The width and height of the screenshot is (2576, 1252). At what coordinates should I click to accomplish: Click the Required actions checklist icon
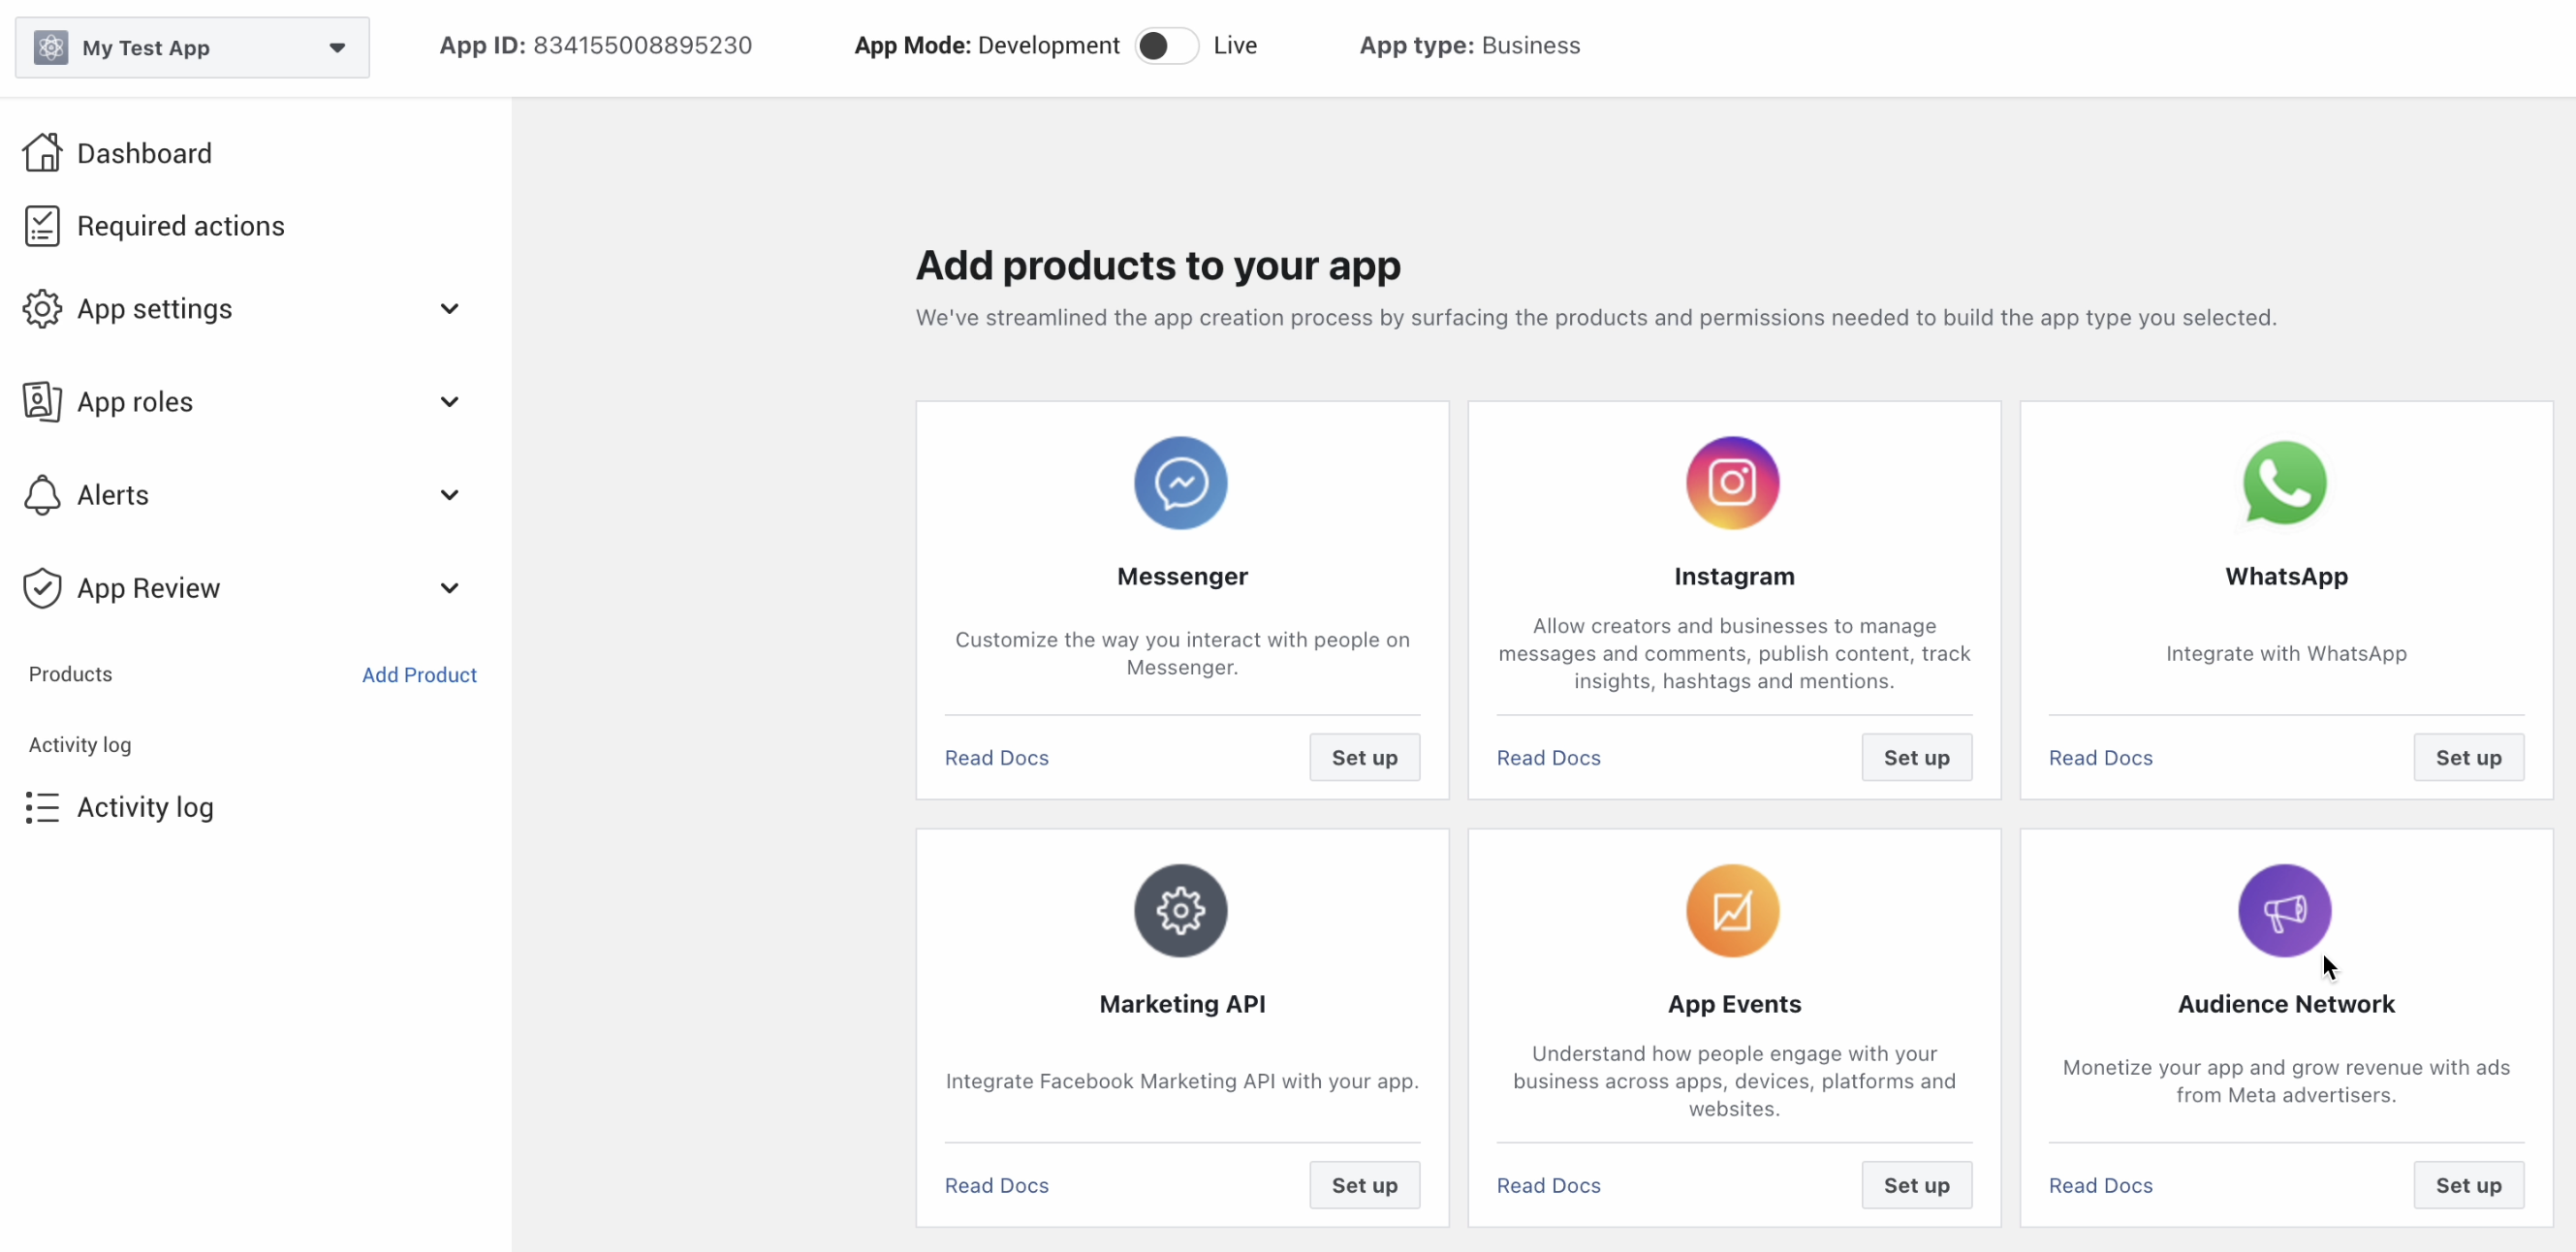point(42,226)
